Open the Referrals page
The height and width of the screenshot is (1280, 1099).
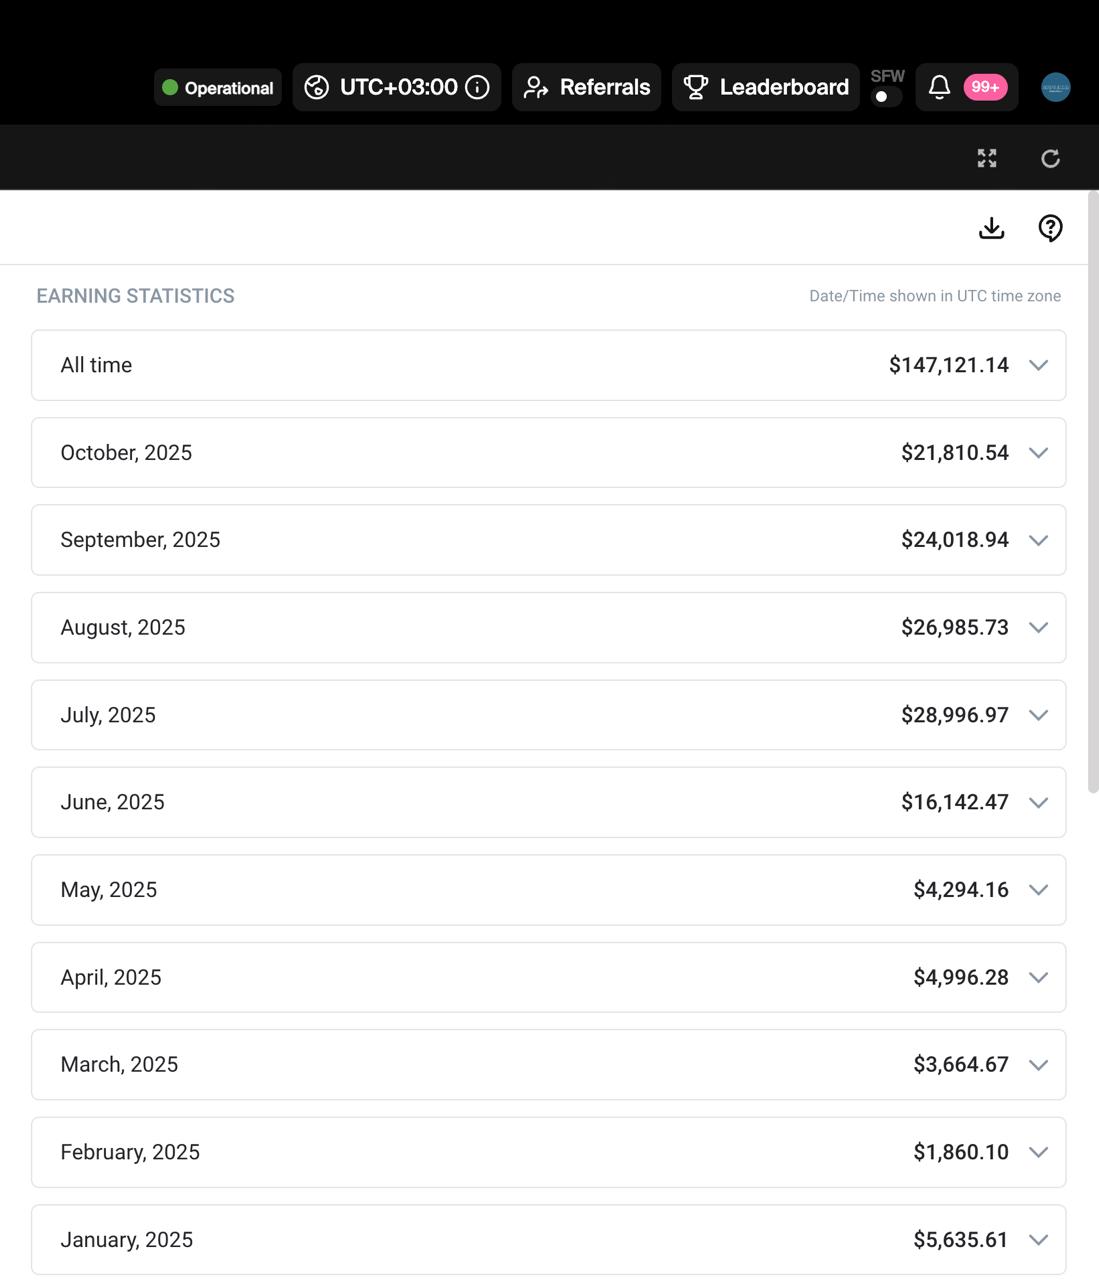[587, 87]
